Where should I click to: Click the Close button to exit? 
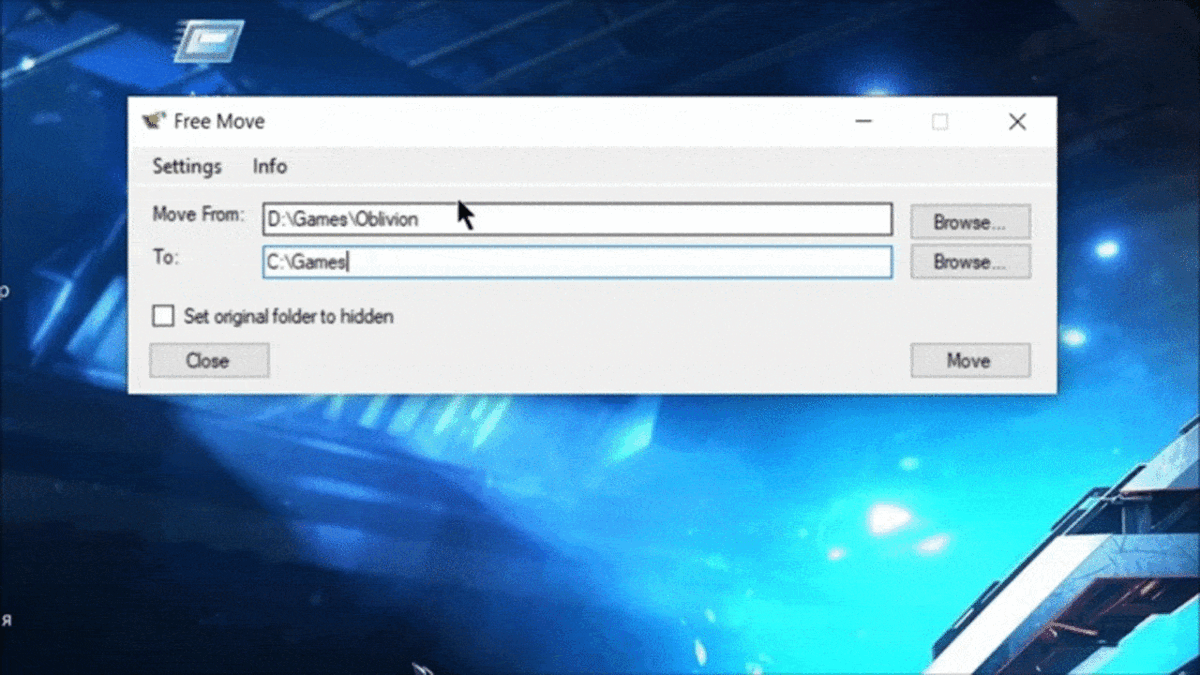(x=208, y=360)
